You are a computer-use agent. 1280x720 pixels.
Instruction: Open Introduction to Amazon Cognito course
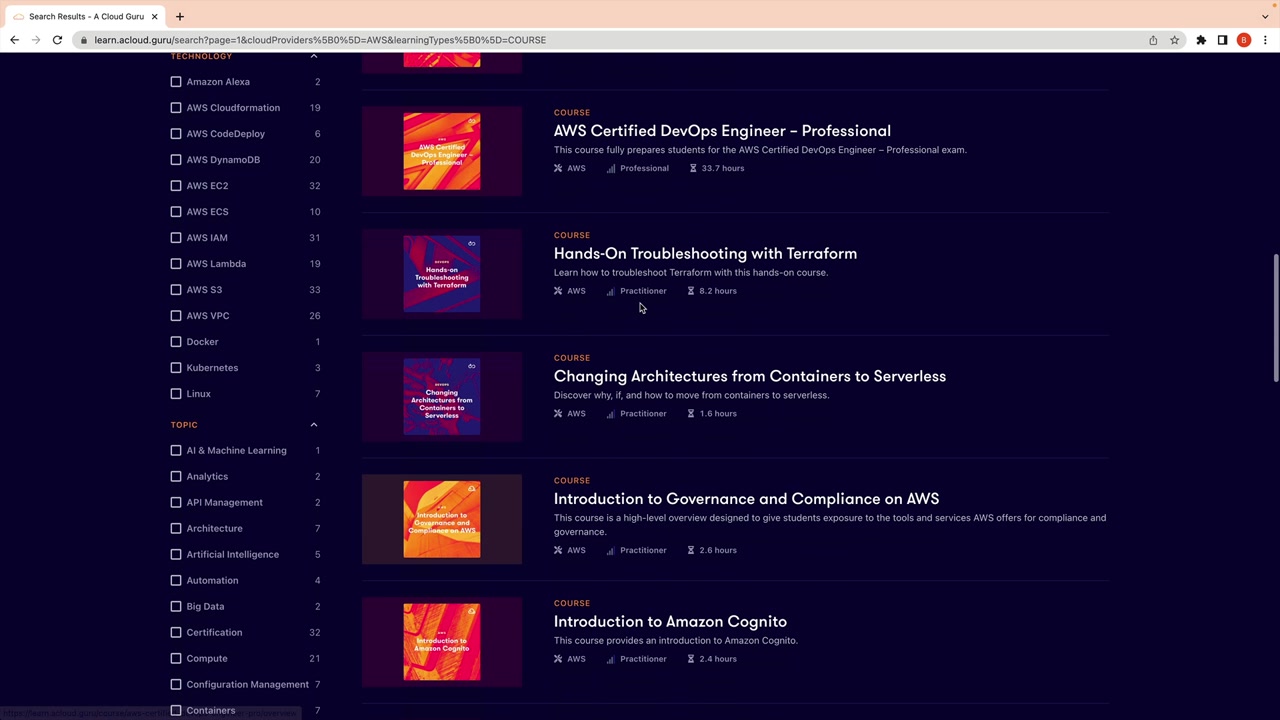670,622
